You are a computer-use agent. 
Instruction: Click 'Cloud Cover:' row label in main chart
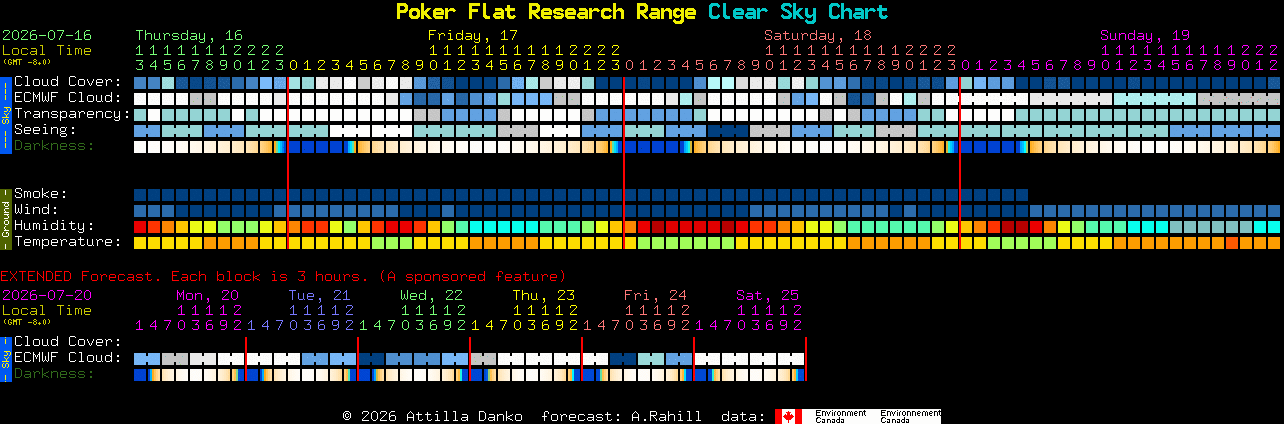[68, 82]
